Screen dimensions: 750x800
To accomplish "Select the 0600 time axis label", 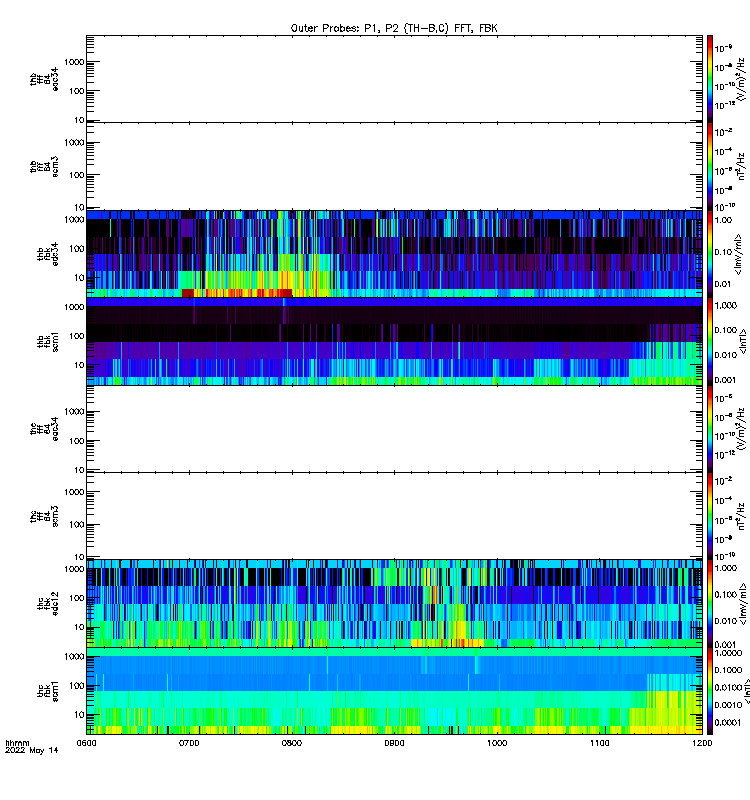I will (x=87, y=743).
